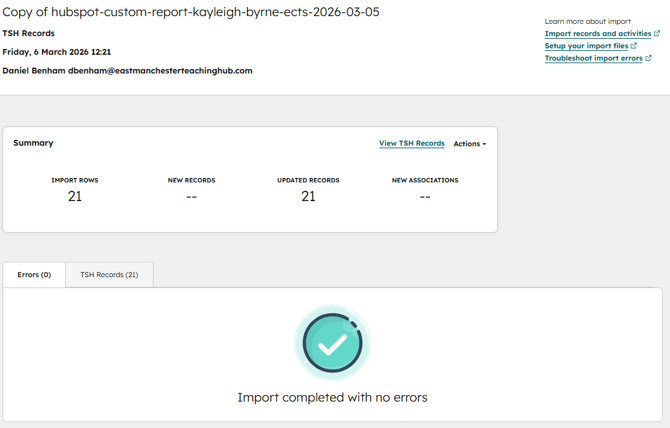Click external-link icon beside Import records and activities
Screen dimensions: 670x428
tap(657, 33)
